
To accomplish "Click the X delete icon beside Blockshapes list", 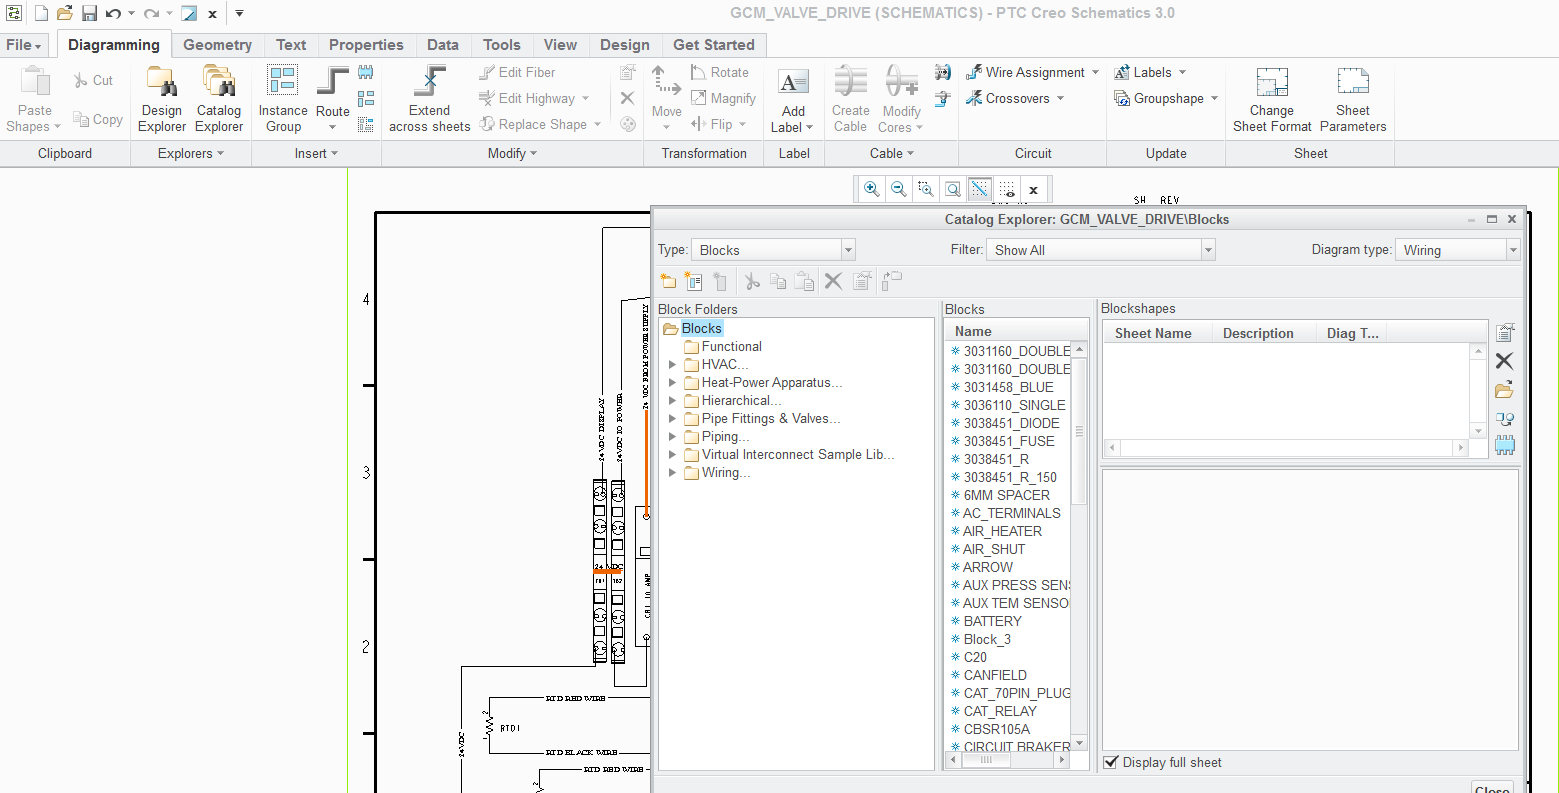I will (x=1504, y=361).
